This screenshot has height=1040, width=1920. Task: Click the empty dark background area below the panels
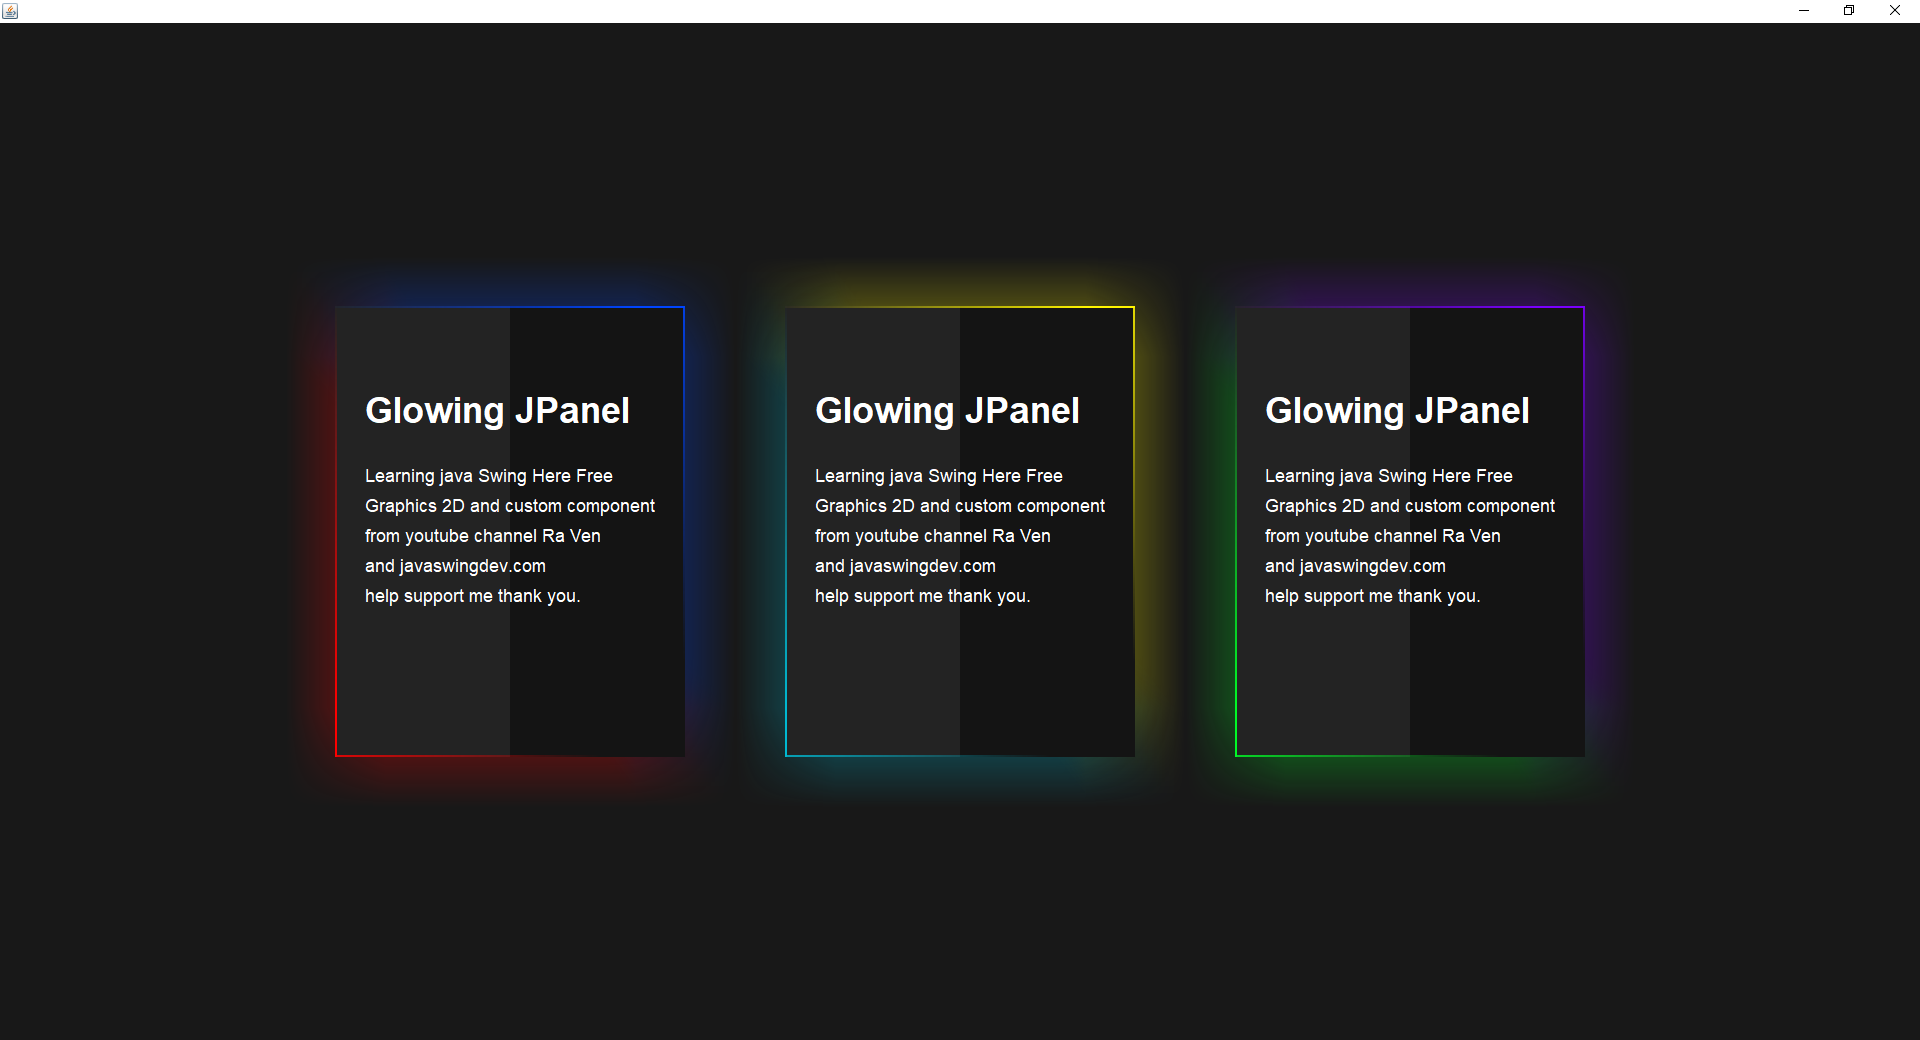(x=960, y=930)
